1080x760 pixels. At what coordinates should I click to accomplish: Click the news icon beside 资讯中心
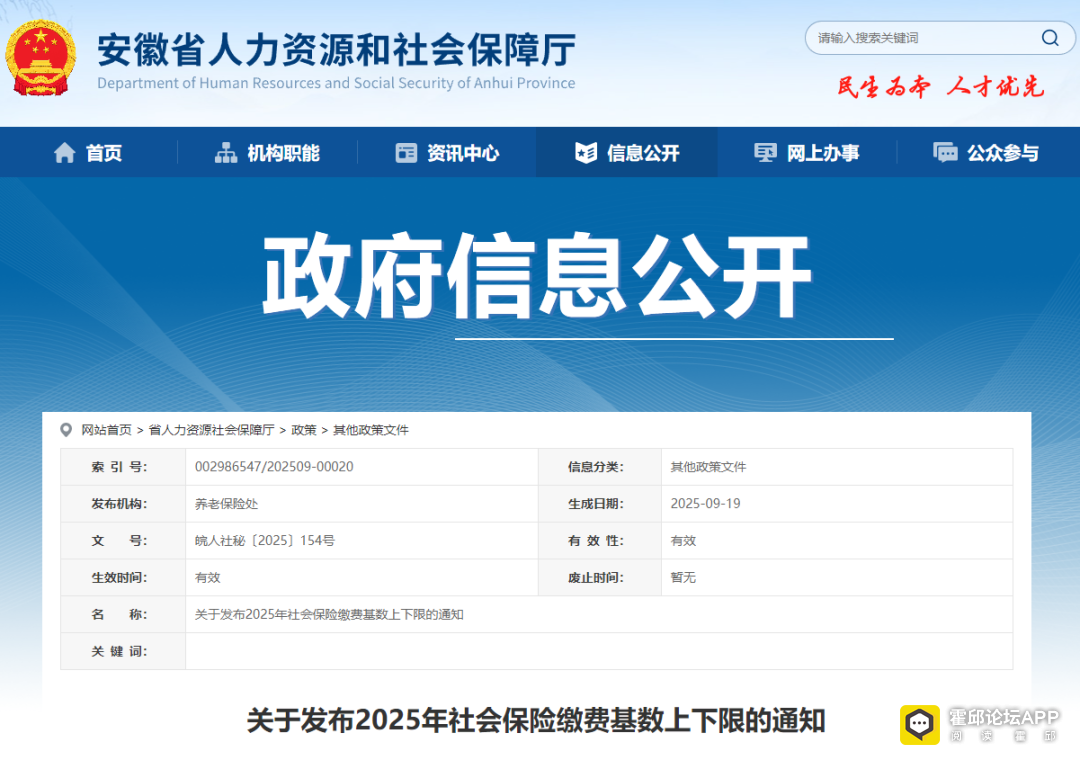(406, 152)
